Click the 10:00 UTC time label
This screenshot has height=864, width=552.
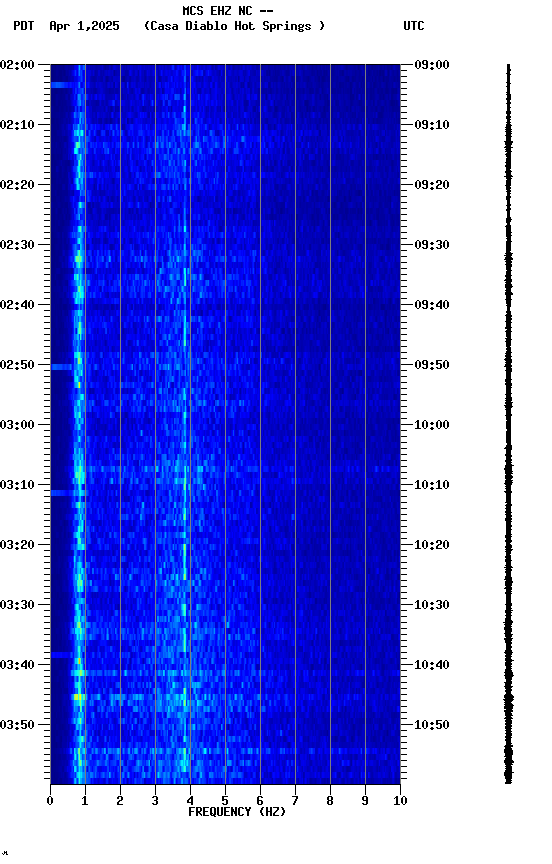point(432,425)
